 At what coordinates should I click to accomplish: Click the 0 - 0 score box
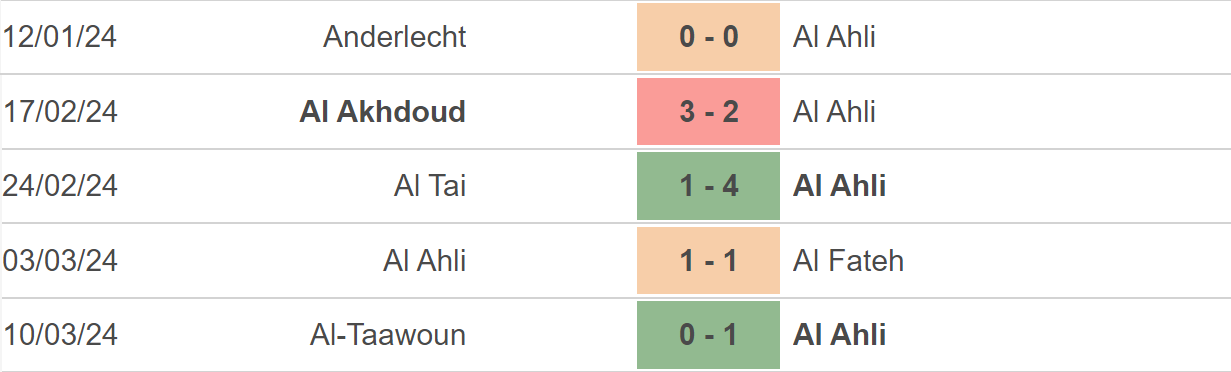pos(708,37)
